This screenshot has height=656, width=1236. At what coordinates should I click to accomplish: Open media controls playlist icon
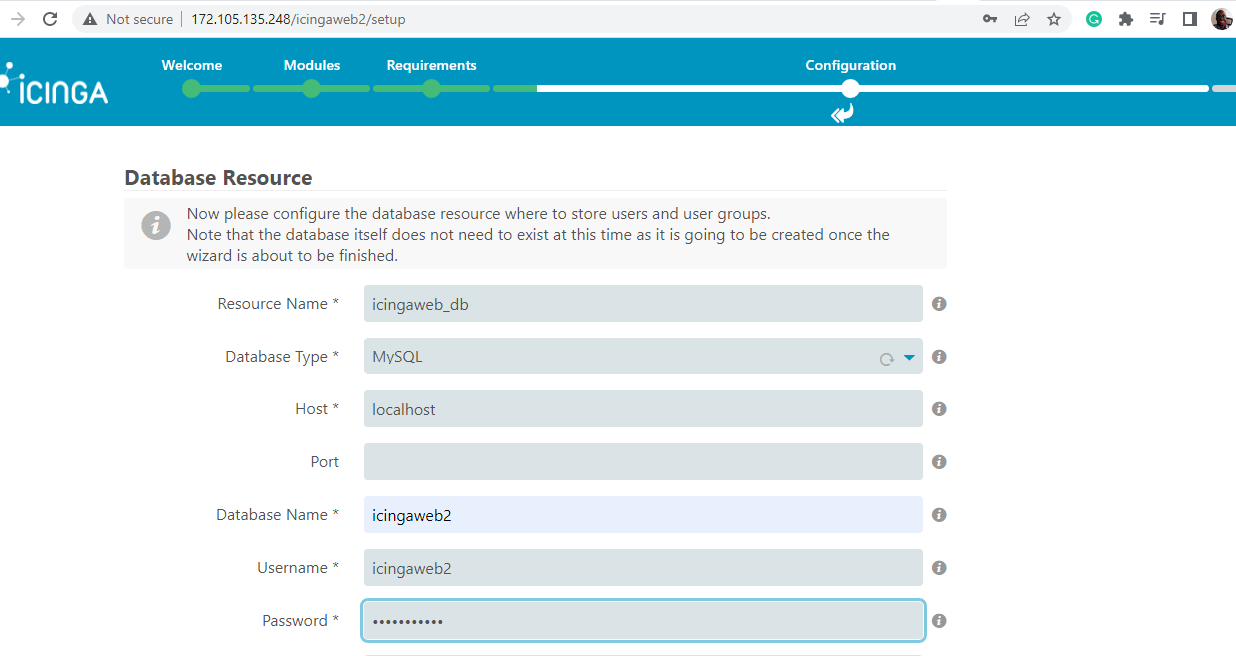click(1158, 19)
